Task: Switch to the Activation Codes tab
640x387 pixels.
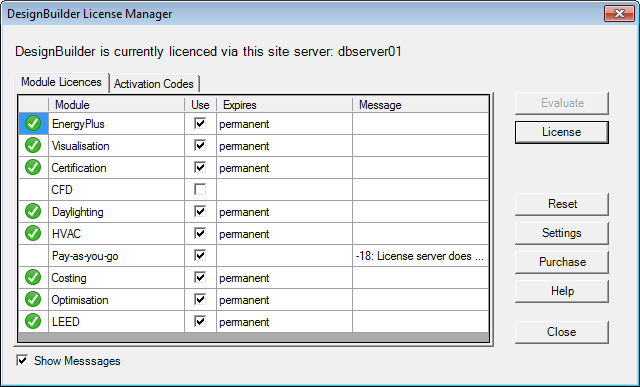Action: [154, 84]
